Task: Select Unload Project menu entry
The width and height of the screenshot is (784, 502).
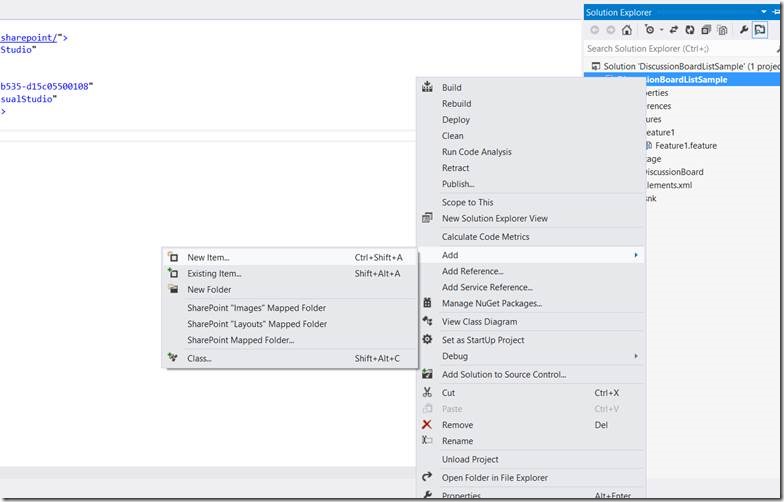Action: (470, 459)
